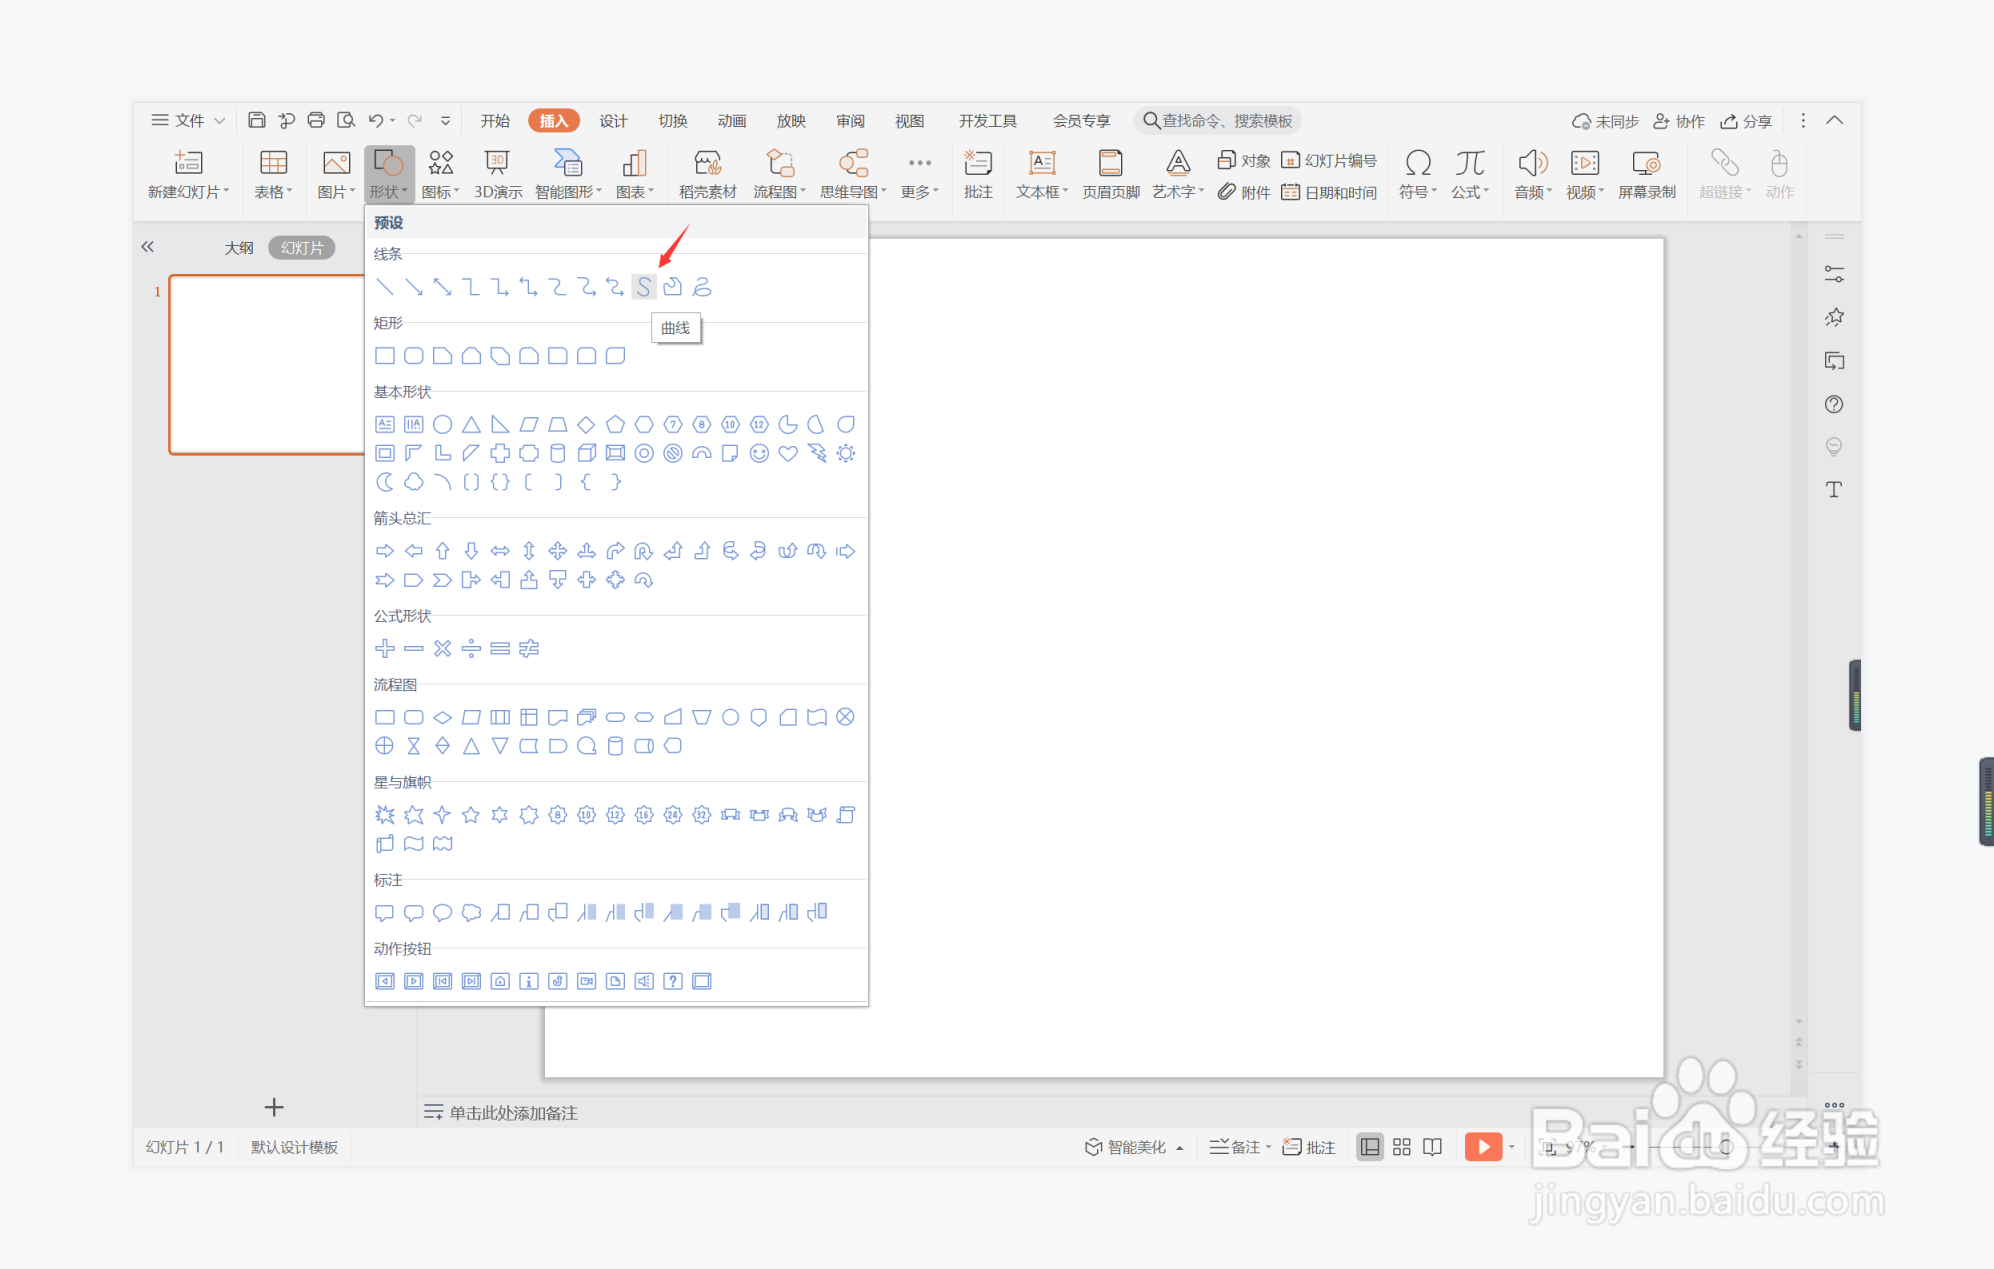Toggle normal view in status bar

click(x=1370, y=1147)
